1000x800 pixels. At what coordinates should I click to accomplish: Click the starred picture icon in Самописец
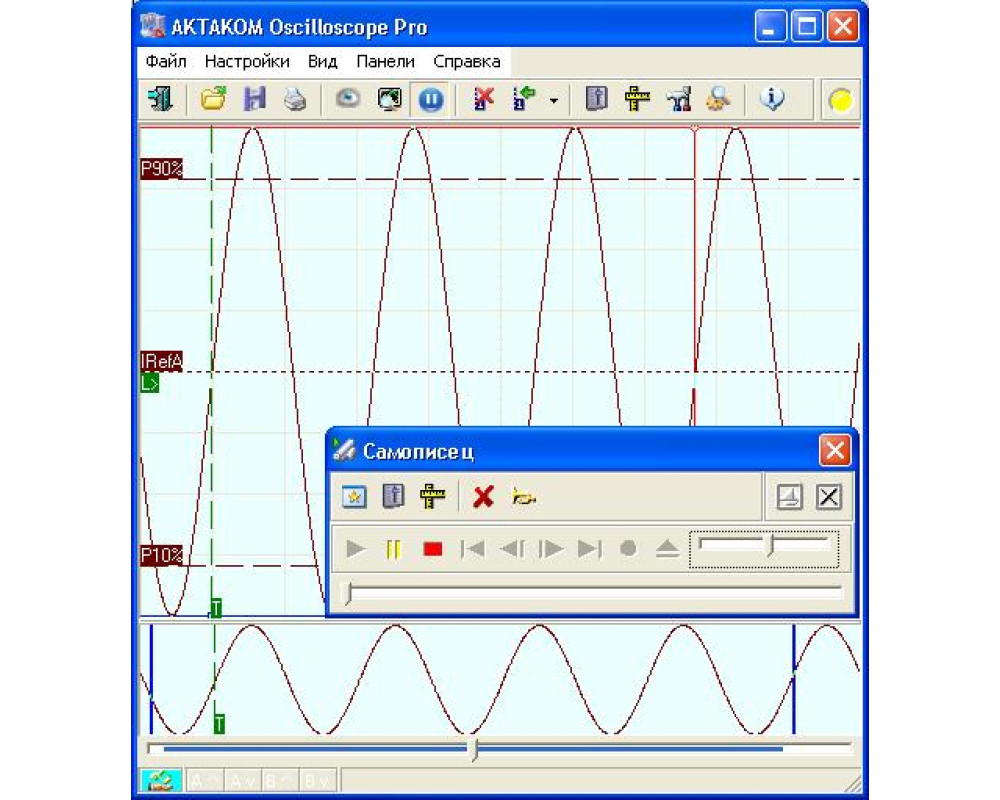[x=354, y=497]
